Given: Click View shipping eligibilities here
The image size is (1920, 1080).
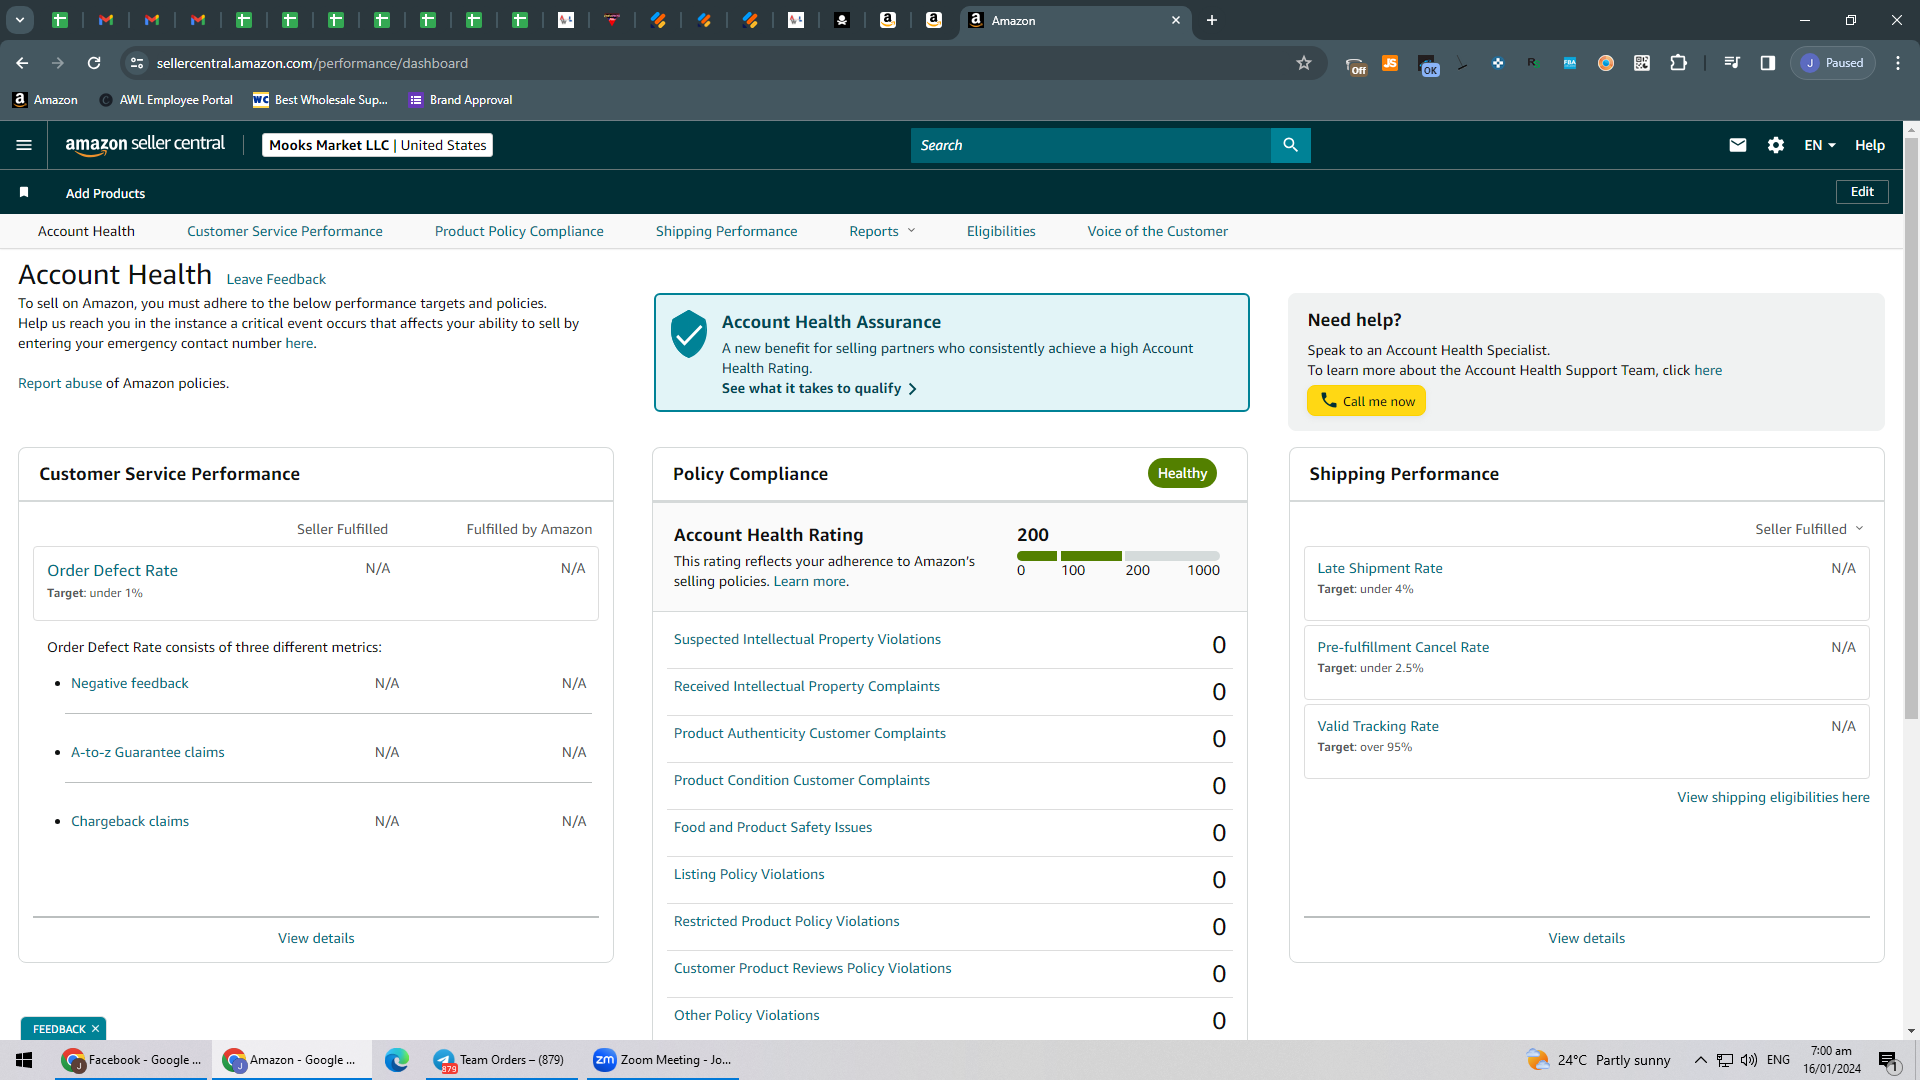Looking at the screenshot, I should pos(1773,797).
